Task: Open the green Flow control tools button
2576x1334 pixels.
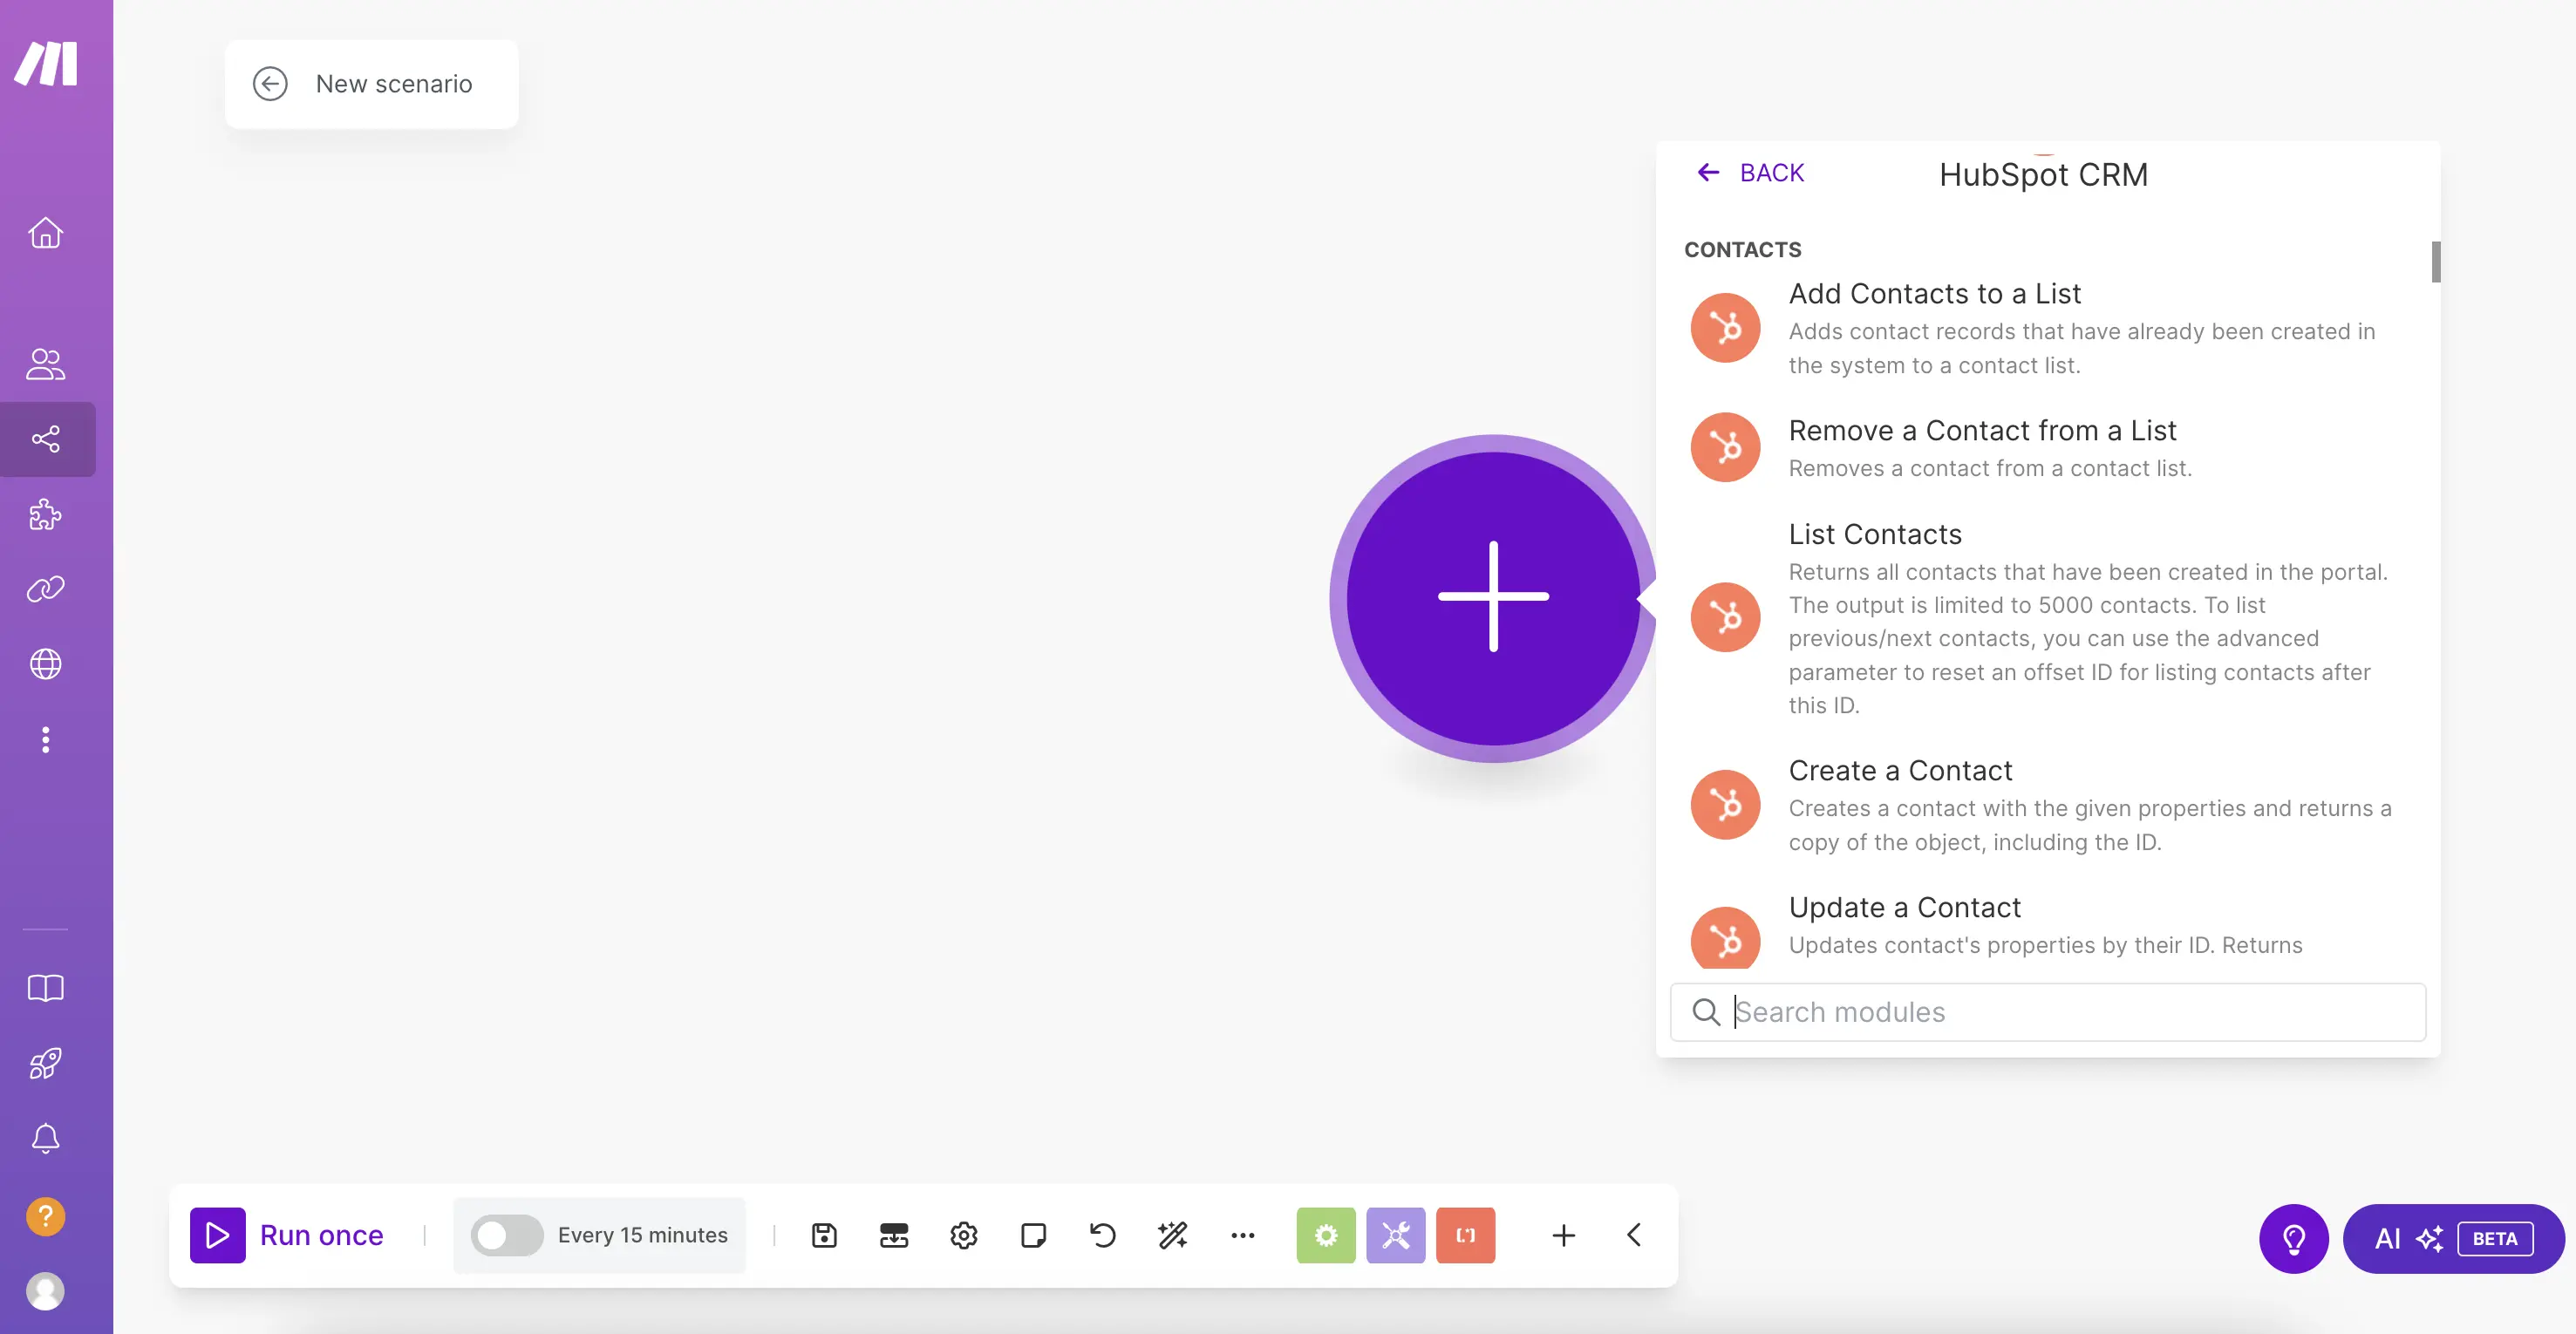Action: coord(1326,1235)
